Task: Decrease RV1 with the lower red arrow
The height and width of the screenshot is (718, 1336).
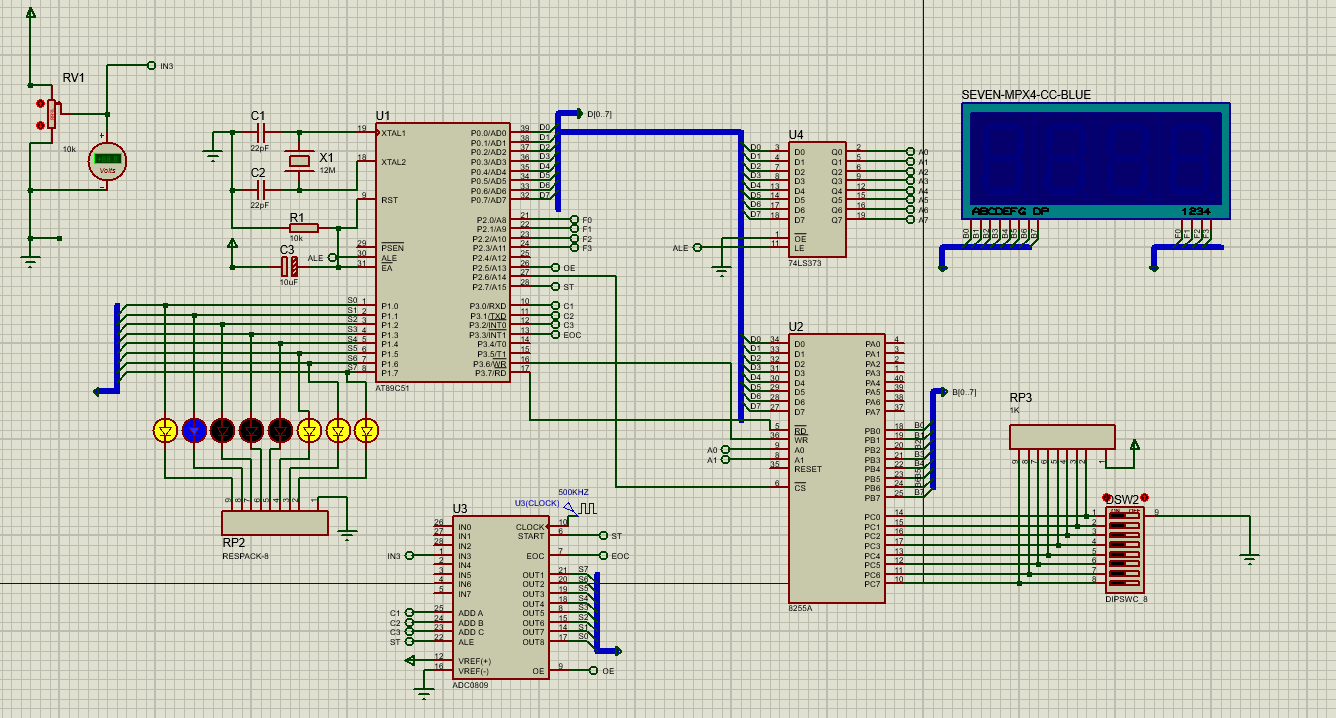Action: (40, 125)
